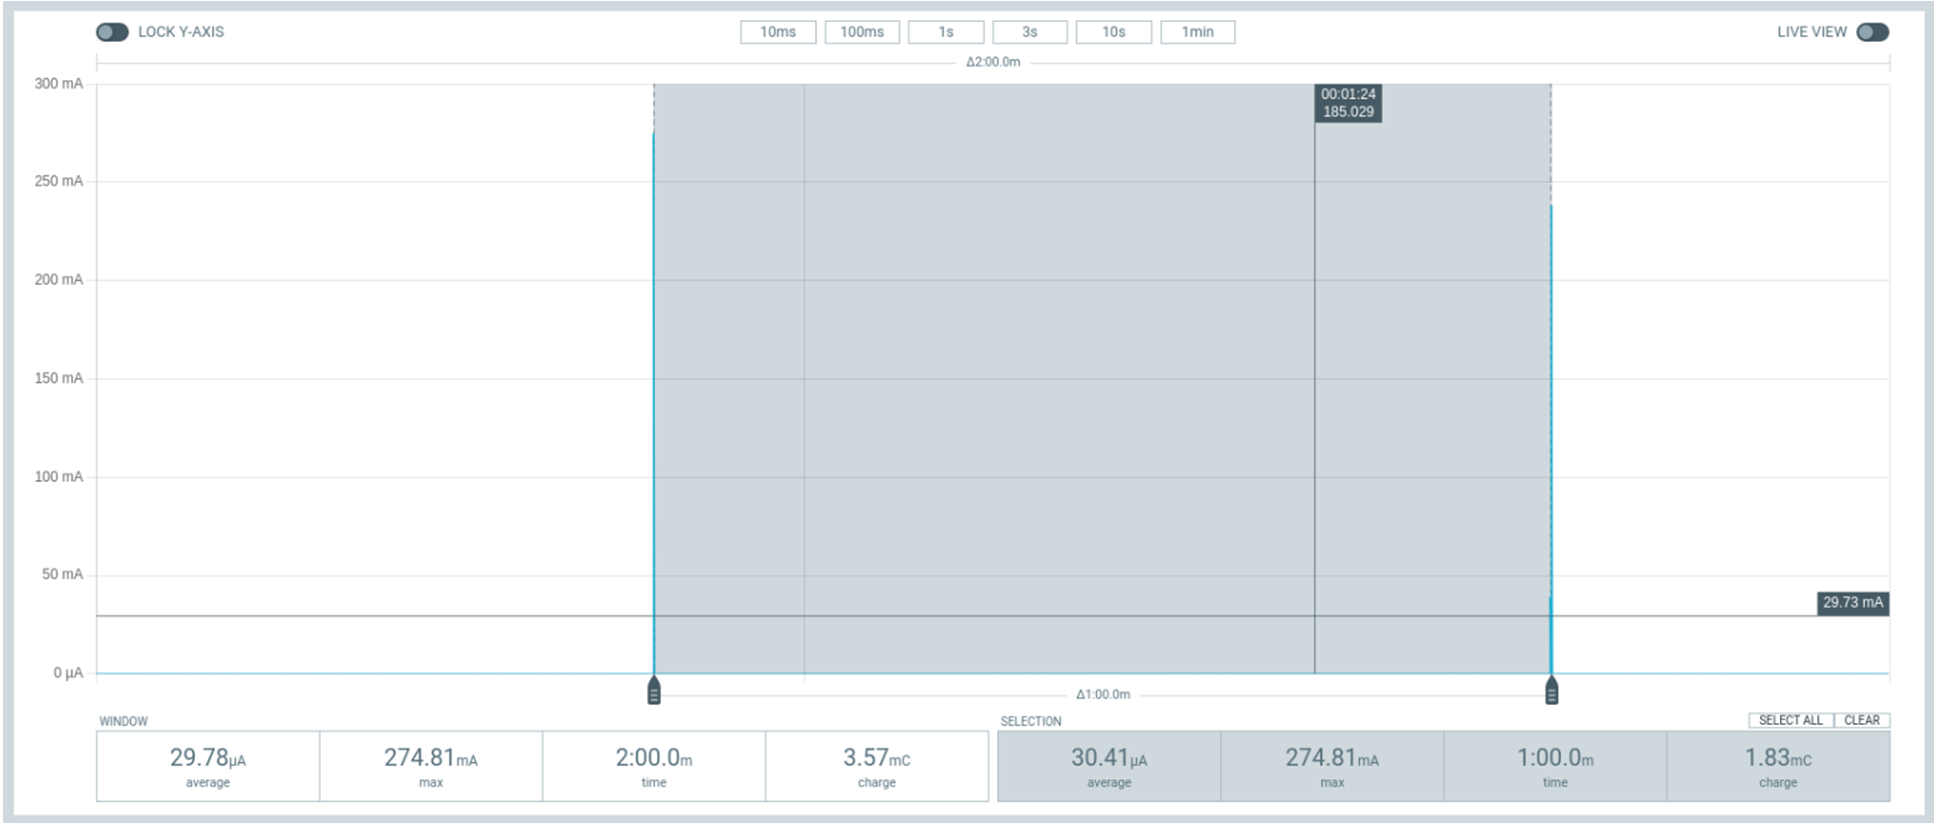Click the 0 µA y-axis label

coord(68,673)
